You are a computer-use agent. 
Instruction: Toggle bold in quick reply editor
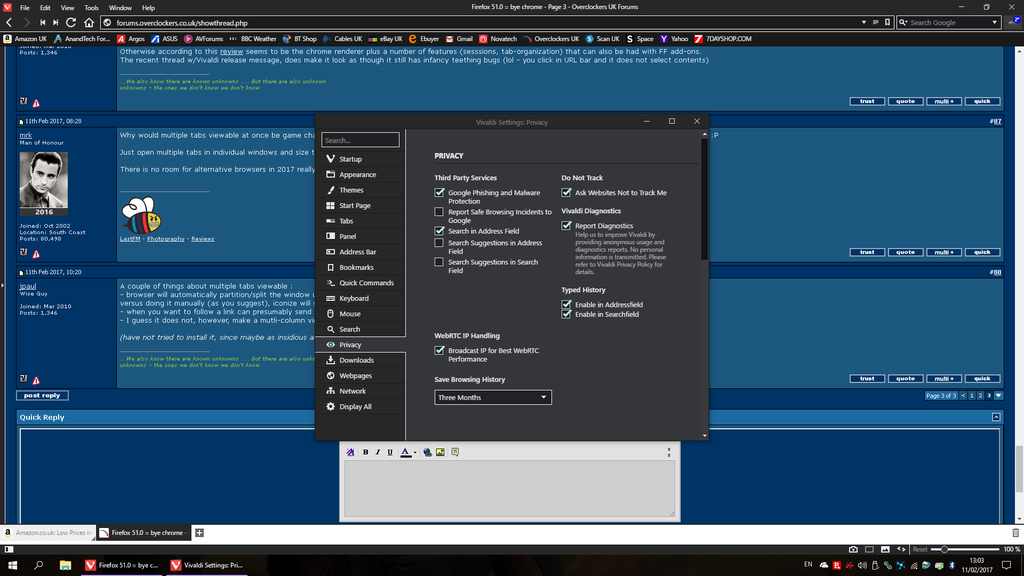[x=366, y=452]
